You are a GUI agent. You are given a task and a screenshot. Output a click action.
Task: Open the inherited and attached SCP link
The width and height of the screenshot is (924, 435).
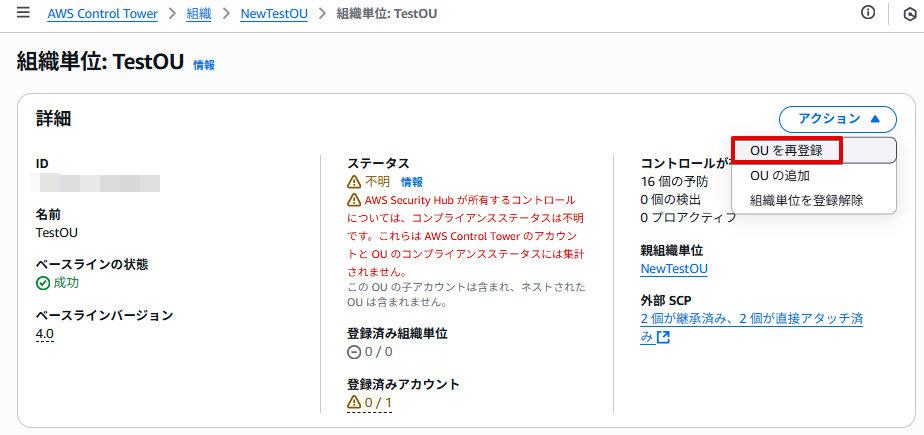click(752, 328)
